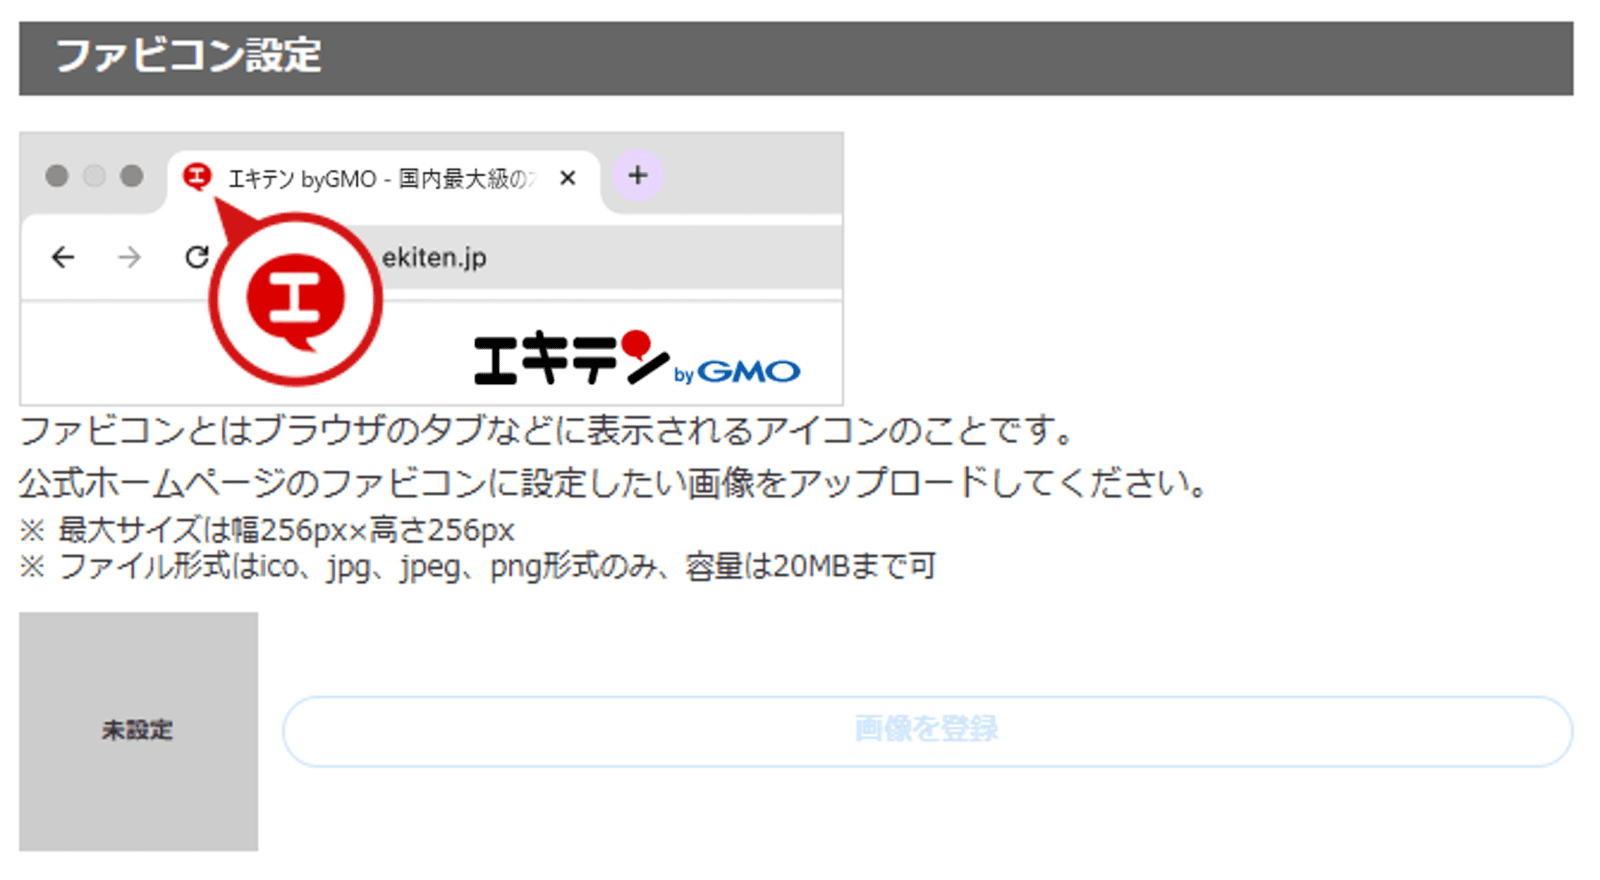Click the reload icon beside the address bar
This screenshot has width=1600, height=880.
click(x=197, y=257)
